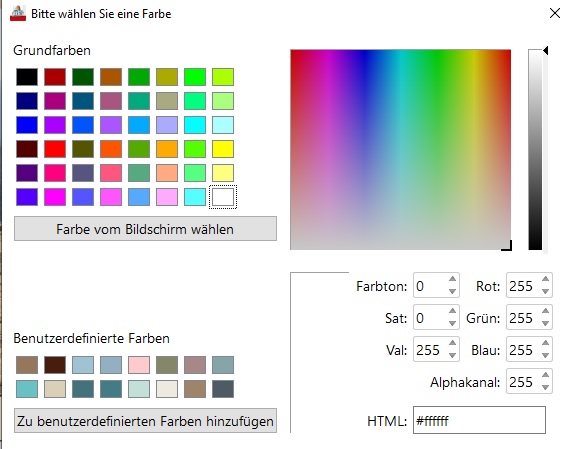Increase the Rot value with up arrow

545,279
